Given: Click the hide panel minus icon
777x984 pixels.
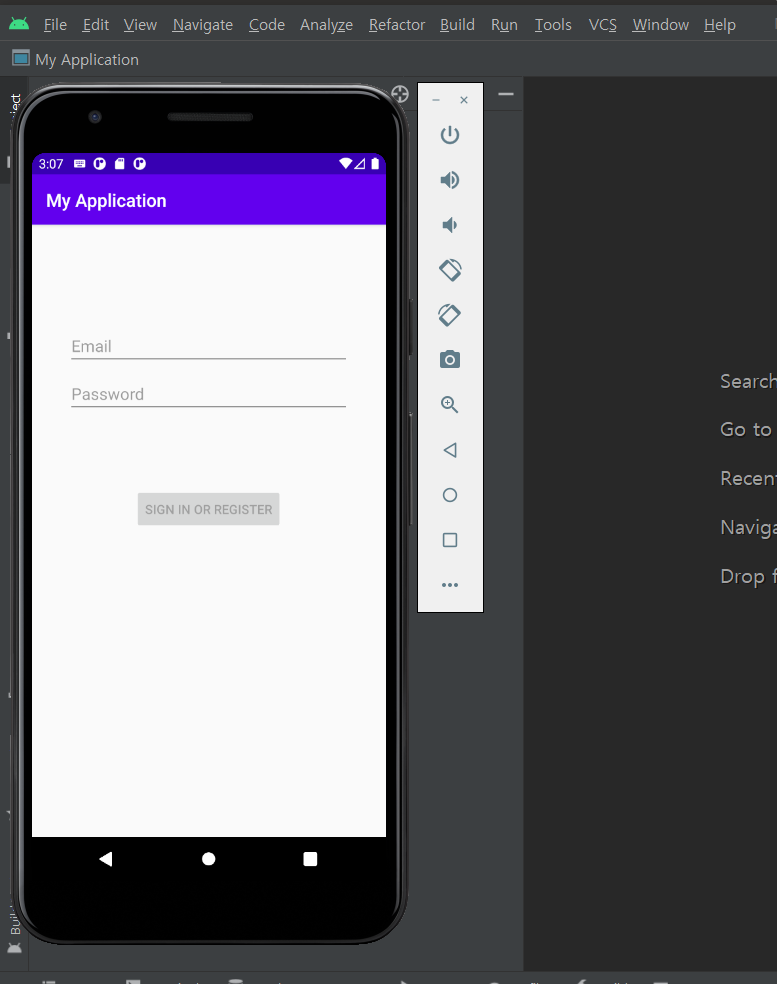Looking at the screenshot, I should point(506,94).
